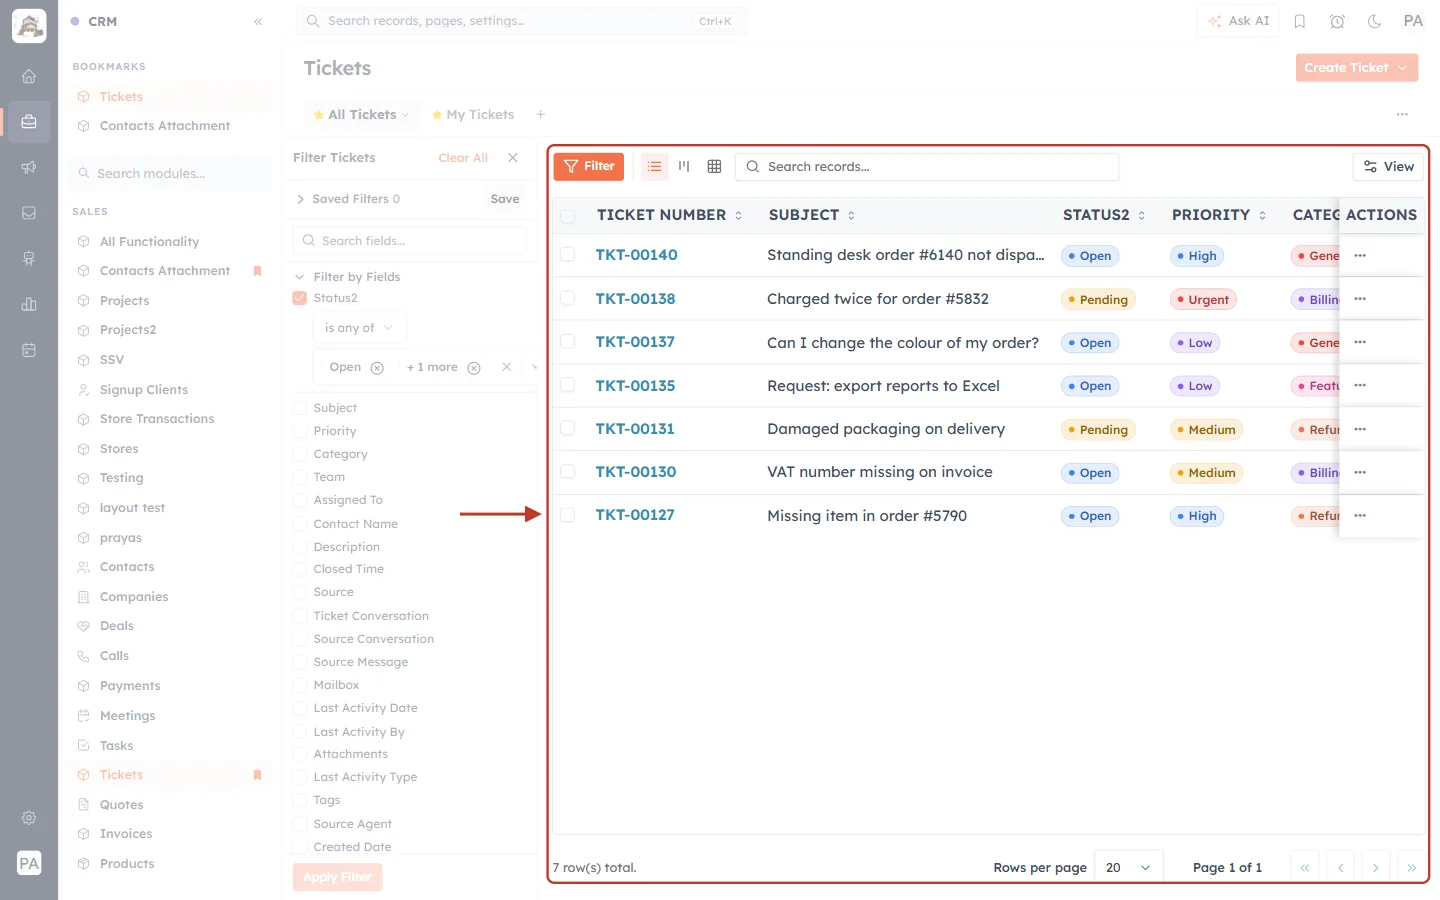Close the Filter Tickets panel
Viewport: 1440px width, 900px height.
click(x=513, y=158)
